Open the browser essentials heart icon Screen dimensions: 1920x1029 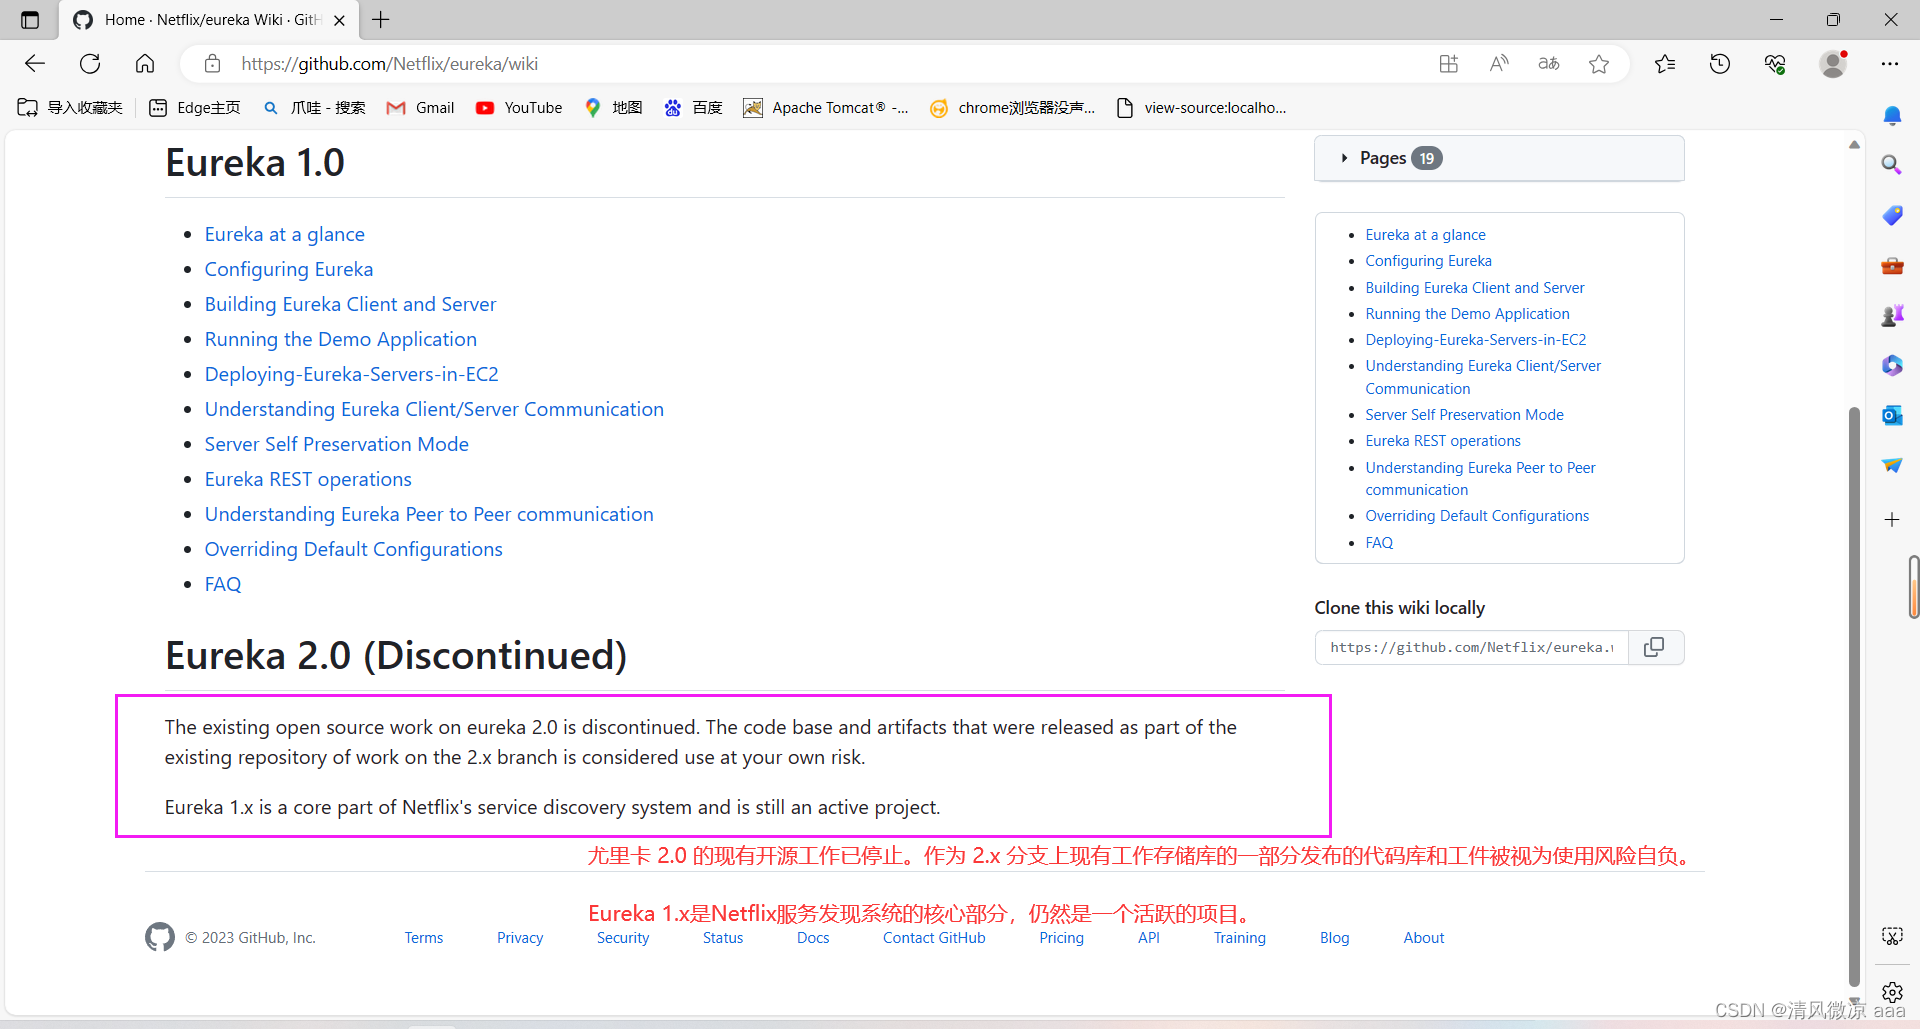coord(1775,64)
